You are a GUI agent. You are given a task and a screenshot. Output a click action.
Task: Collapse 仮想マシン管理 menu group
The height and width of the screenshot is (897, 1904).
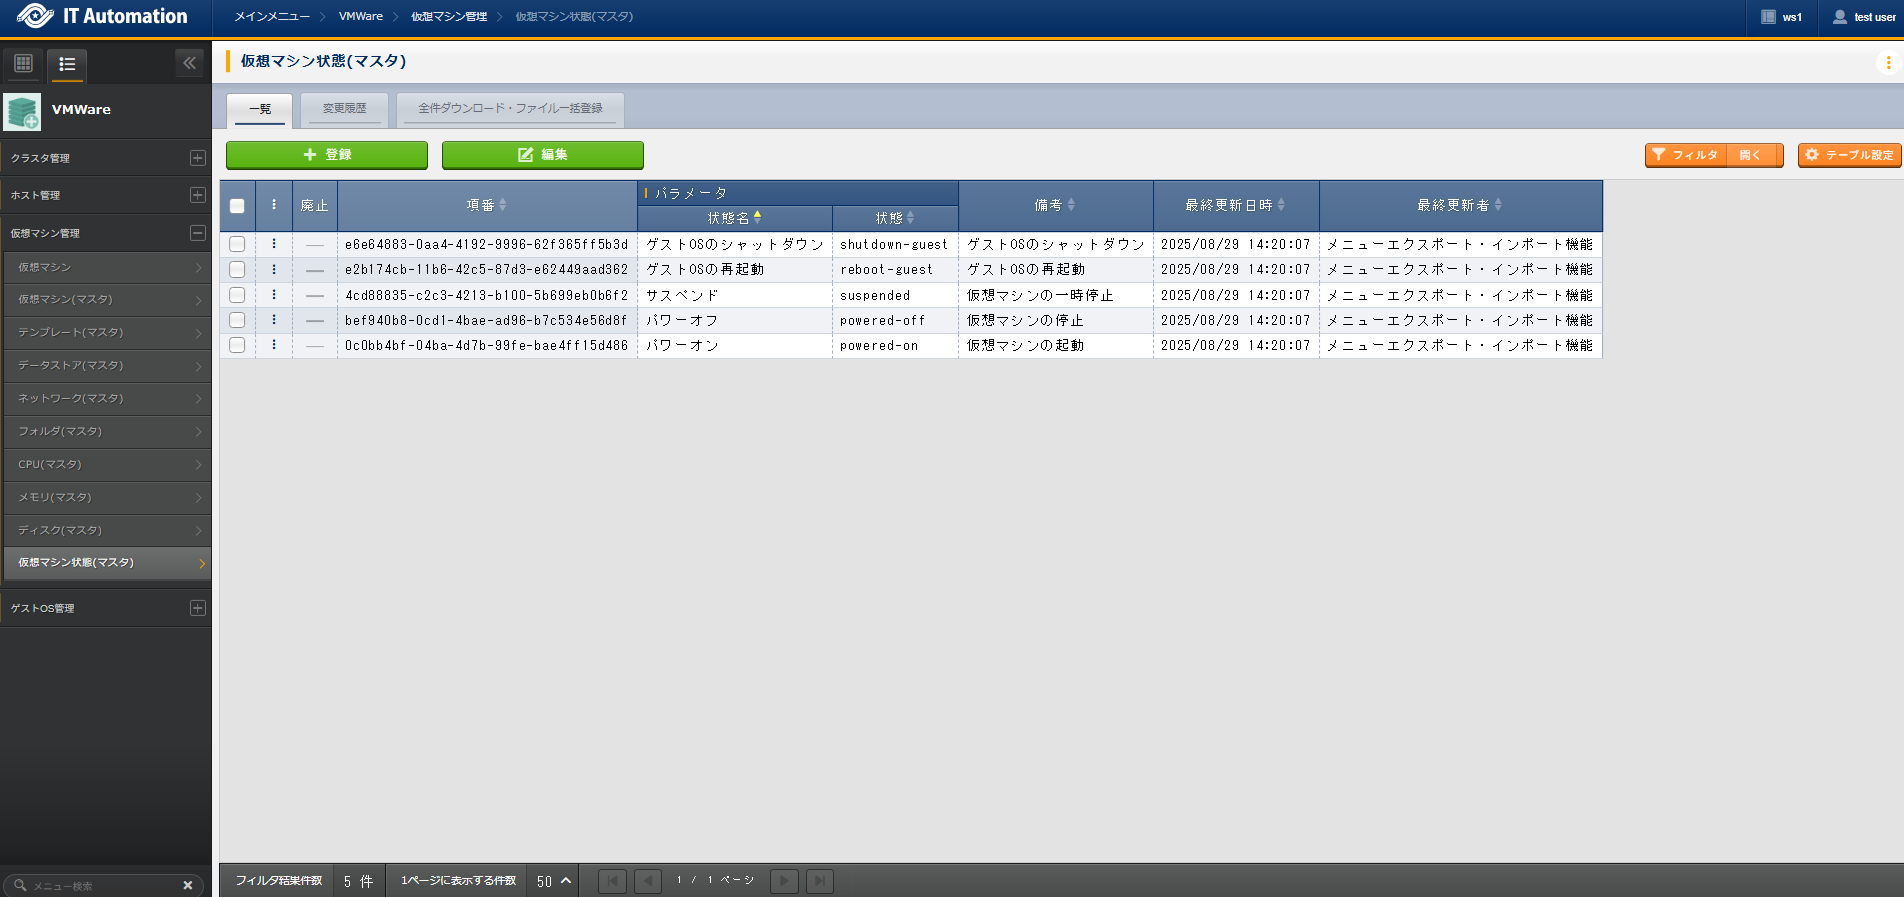coord(197,233)
